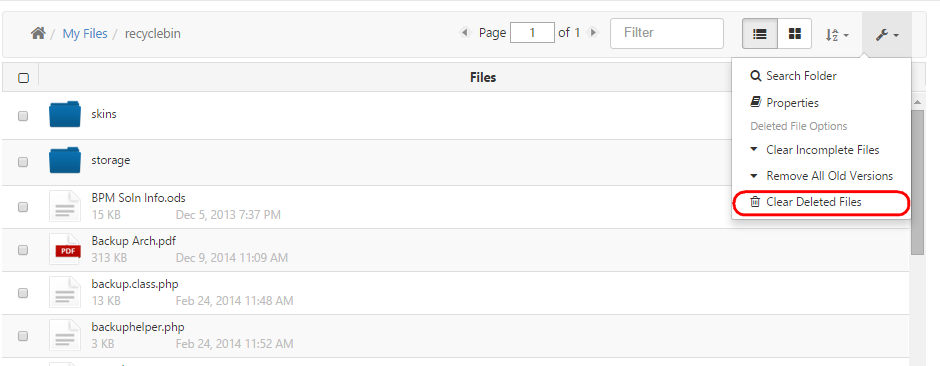Viewport: 940px width, 366px height.
Task: Go to the previous page arrow
Action: click(x=465, y=33)
